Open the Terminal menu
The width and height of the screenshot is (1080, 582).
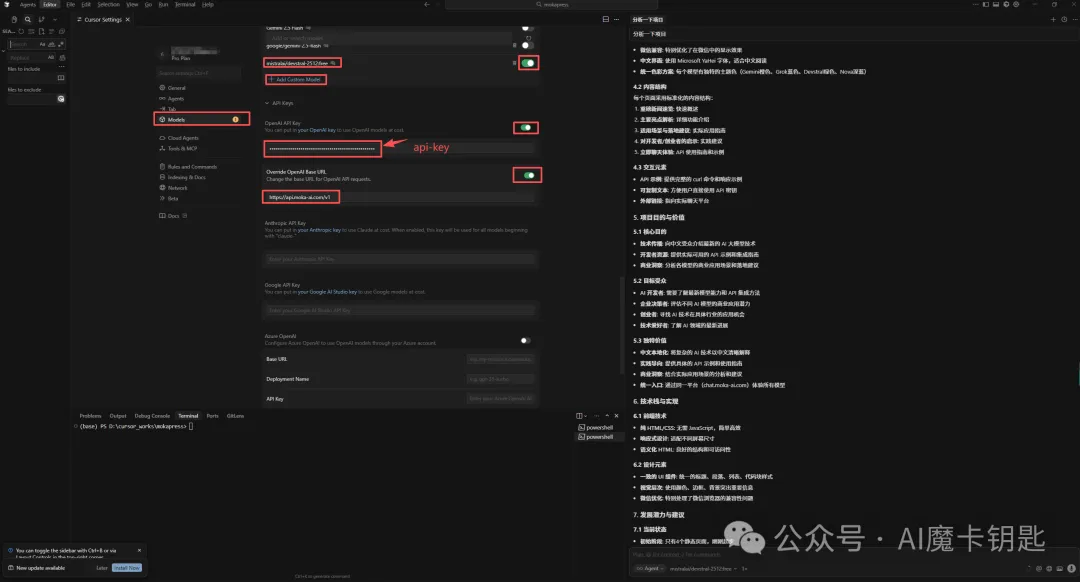click(185, 4)
